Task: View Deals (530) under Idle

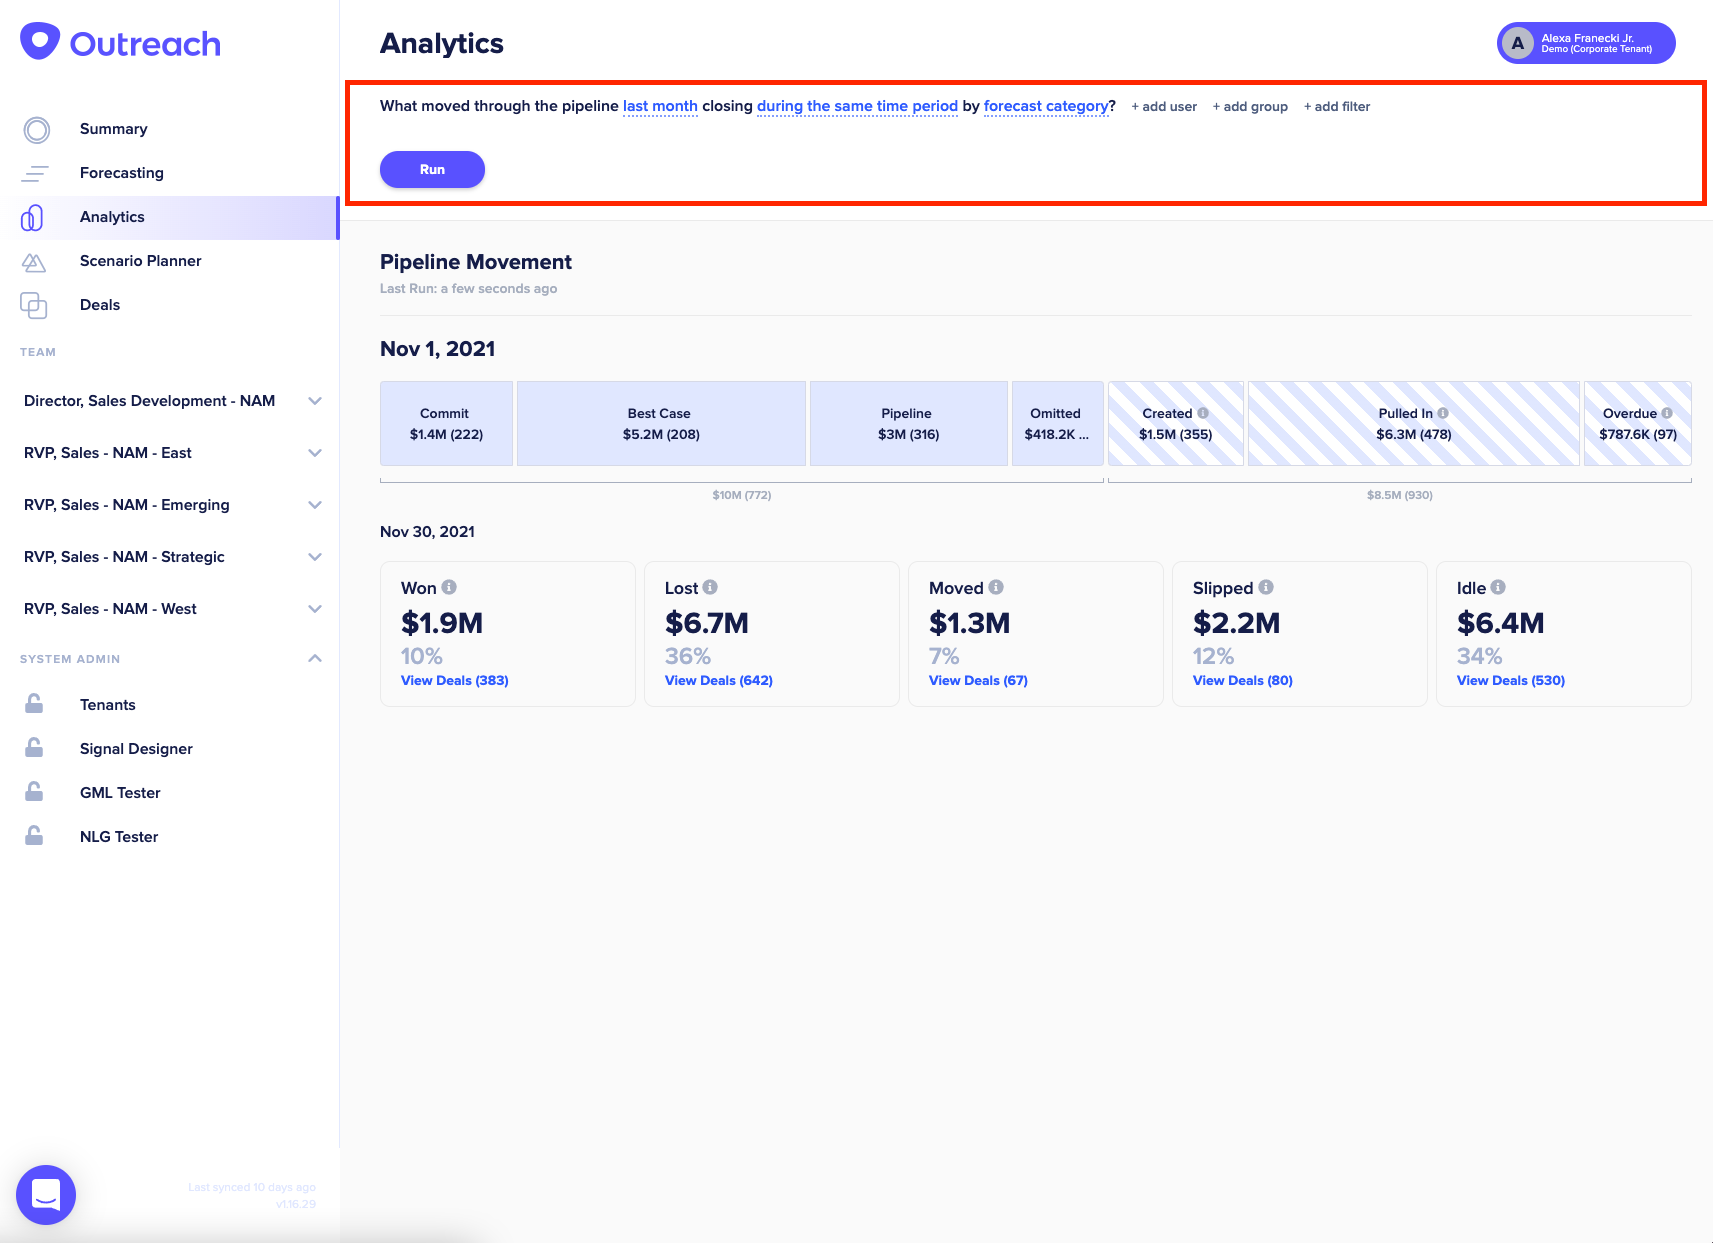Action: click(x=1511, y=680)
